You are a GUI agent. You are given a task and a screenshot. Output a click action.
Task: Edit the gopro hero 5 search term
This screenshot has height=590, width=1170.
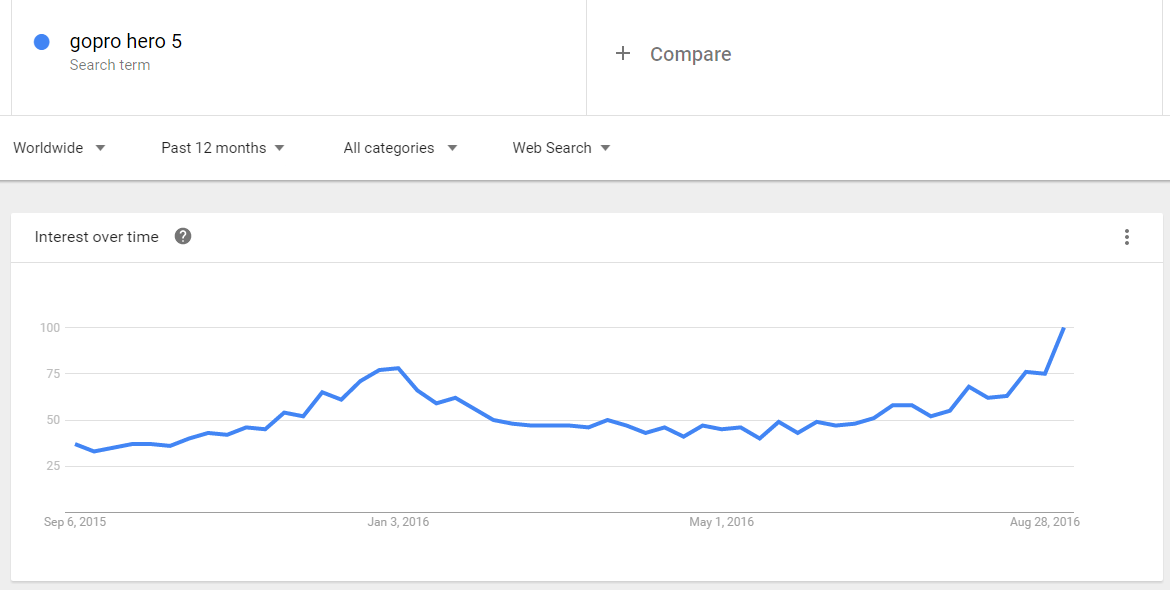point(126,42)
